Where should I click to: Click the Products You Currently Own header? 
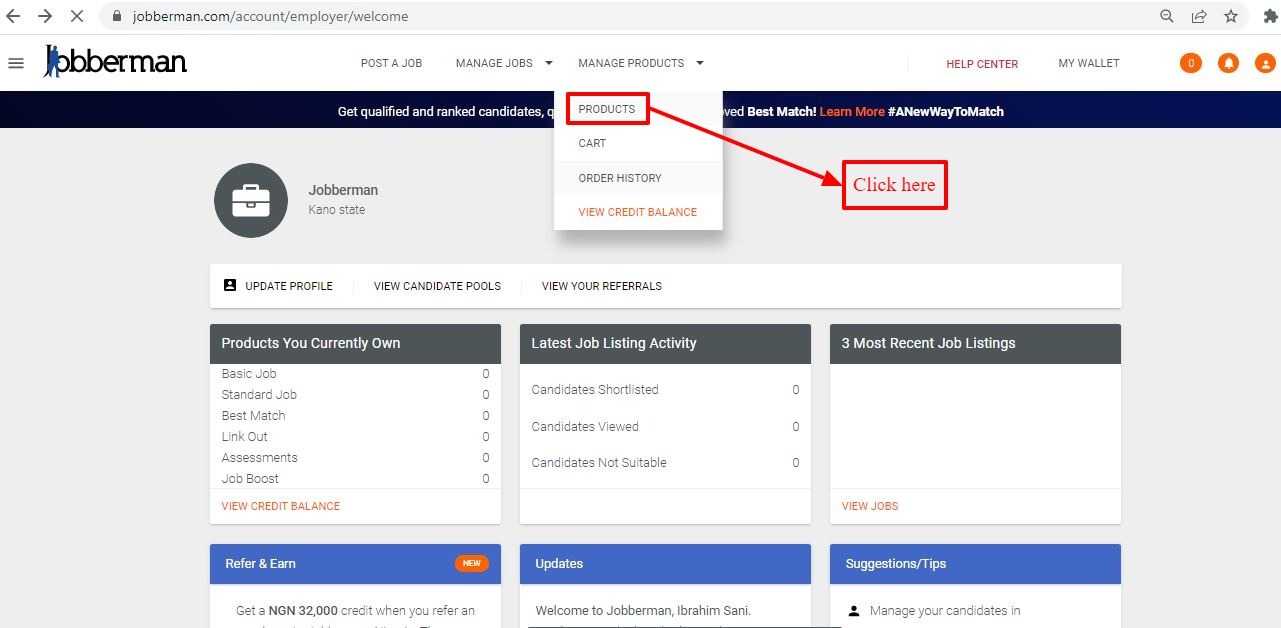pos(355,344)
